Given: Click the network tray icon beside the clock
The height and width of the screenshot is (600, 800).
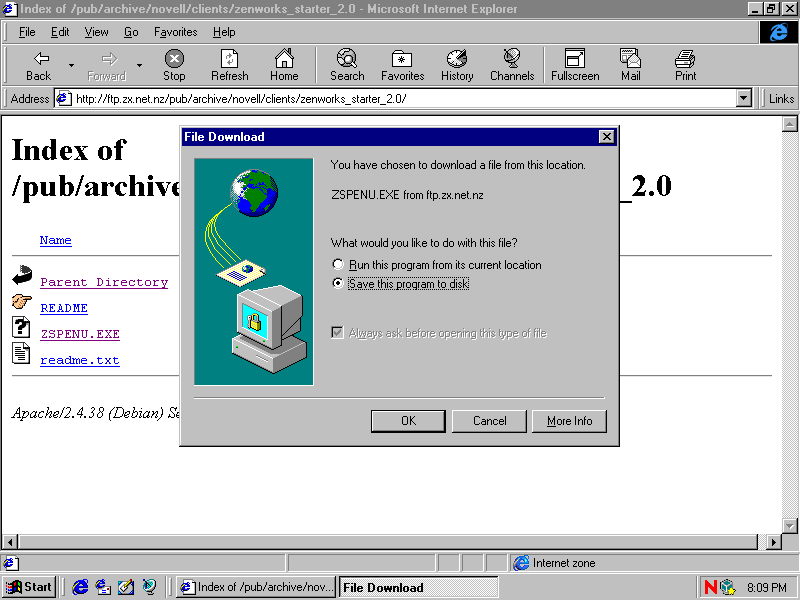Looking at the screenshot, I should [x=727, y=587].
